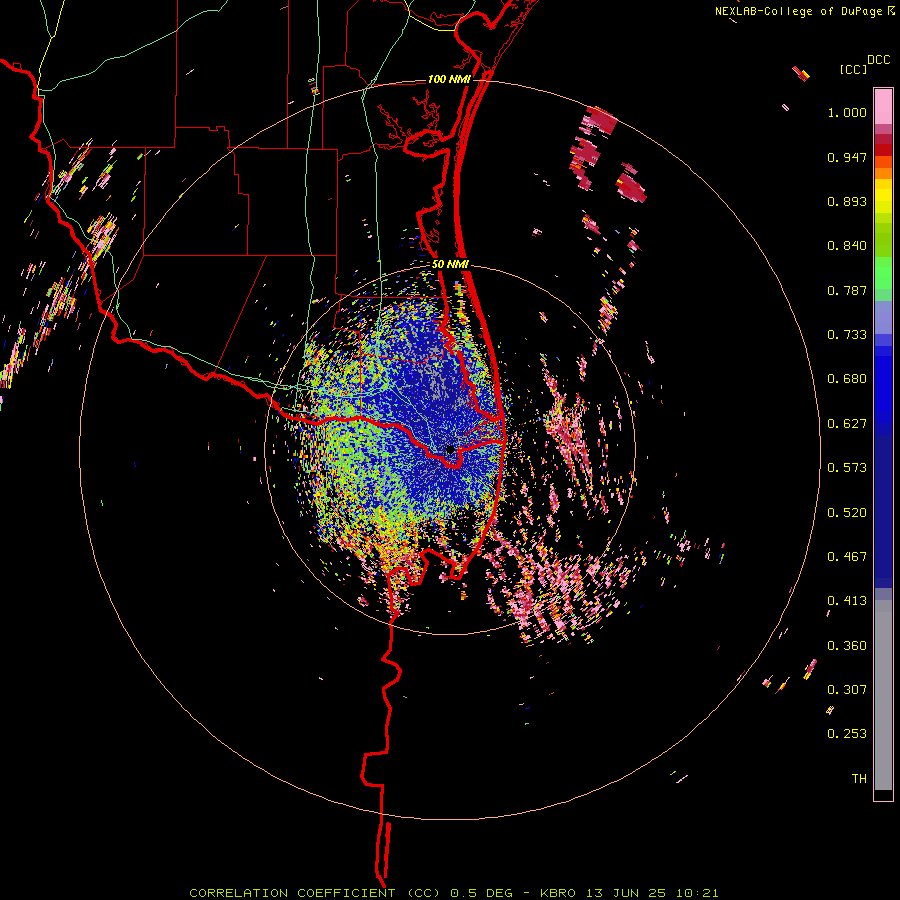Select the 0.520 scale value

[847, 513]
